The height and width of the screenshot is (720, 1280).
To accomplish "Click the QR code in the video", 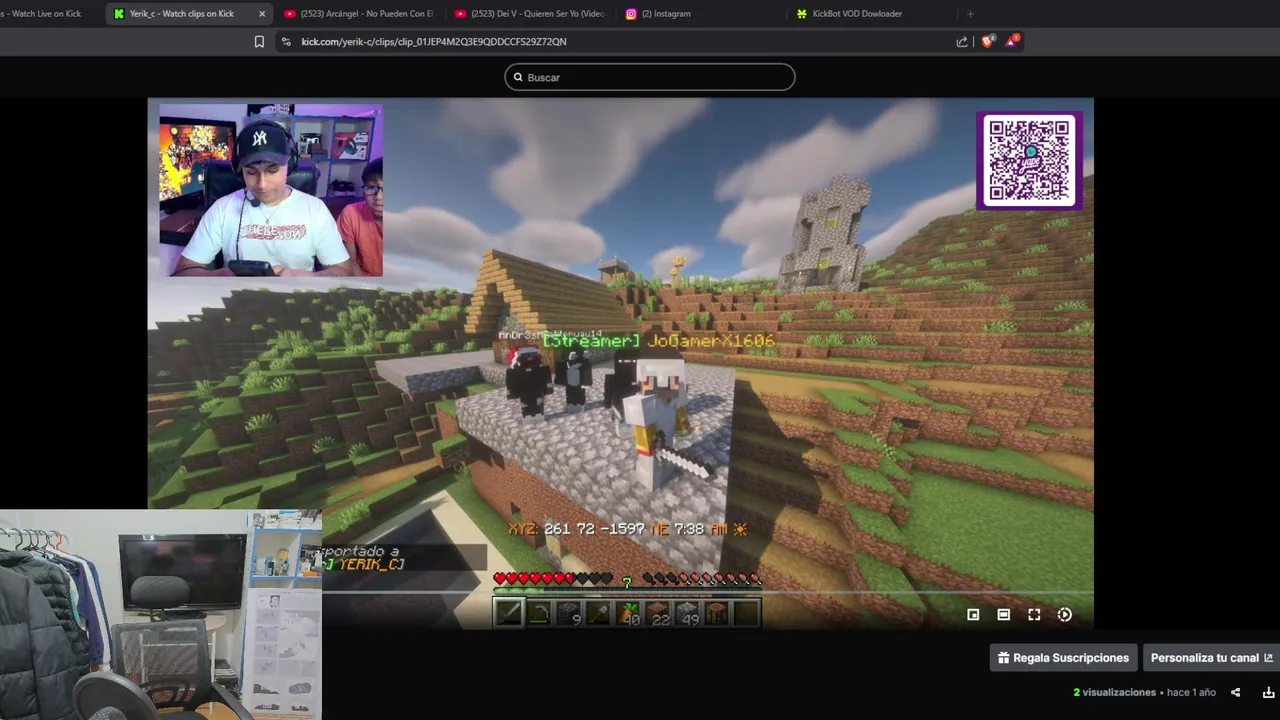I will (1029, 161).
